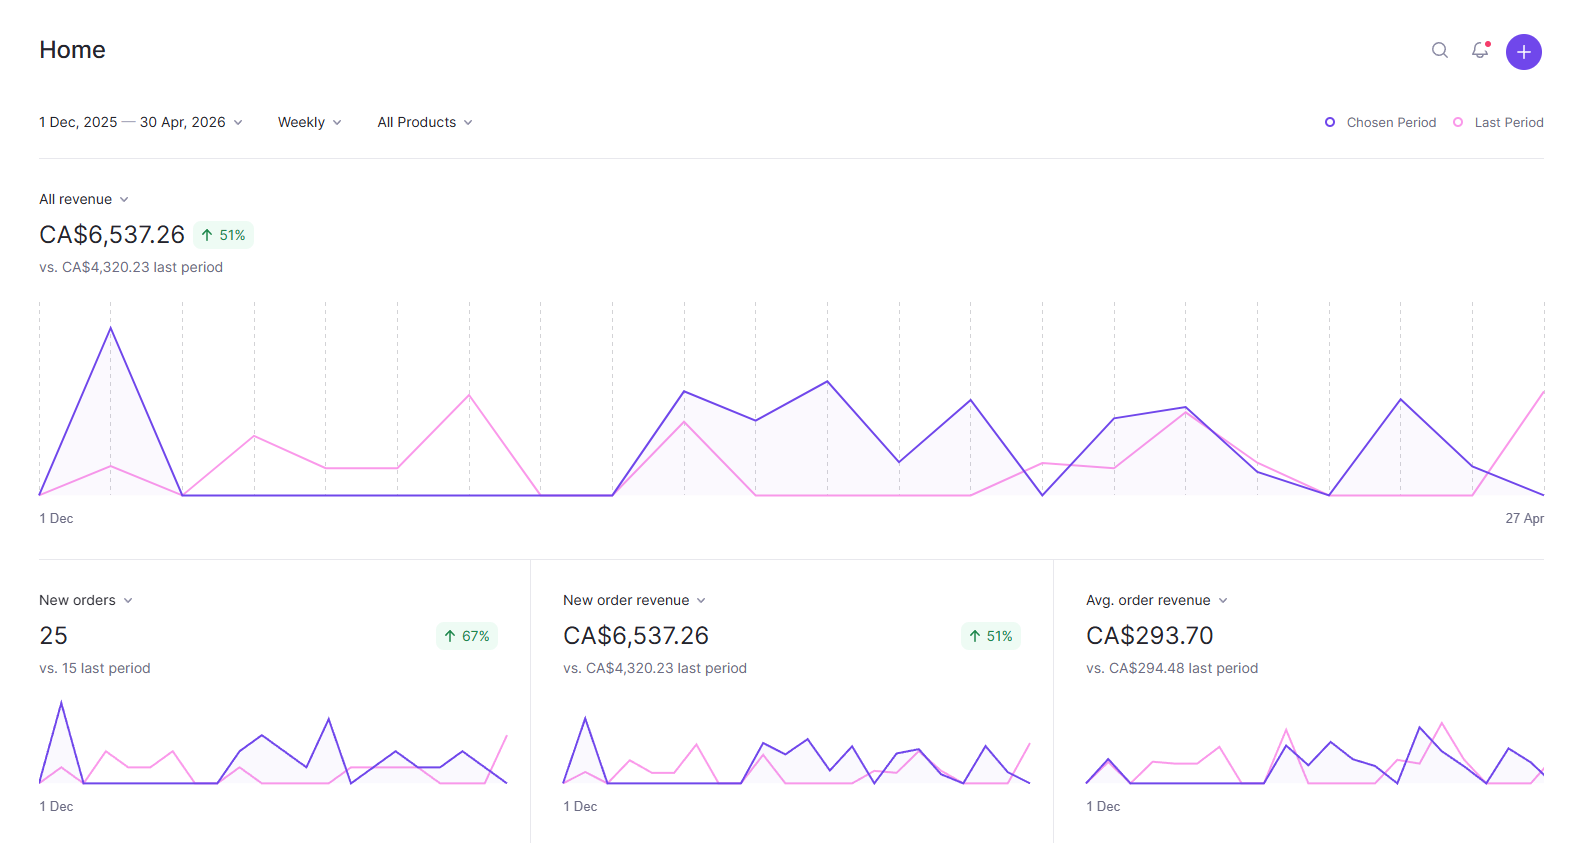This screenshot has width=1583, height=843.
Task: Toggle Last Period series label
Action: click(x=1508, y=122)
